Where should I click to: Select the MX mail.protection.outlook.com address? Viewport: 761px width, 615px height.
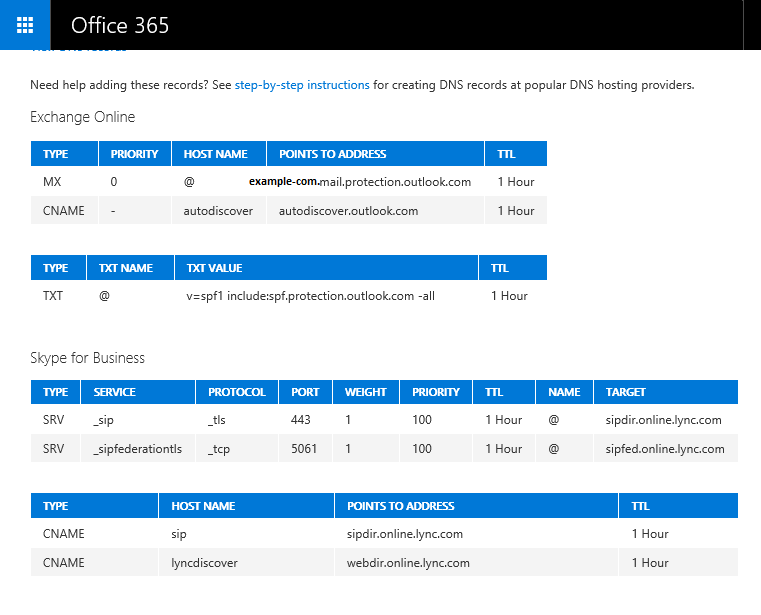(x=359, y=182)
